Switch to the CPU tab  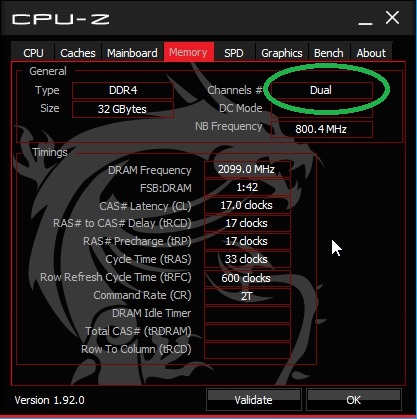point(33,53)
